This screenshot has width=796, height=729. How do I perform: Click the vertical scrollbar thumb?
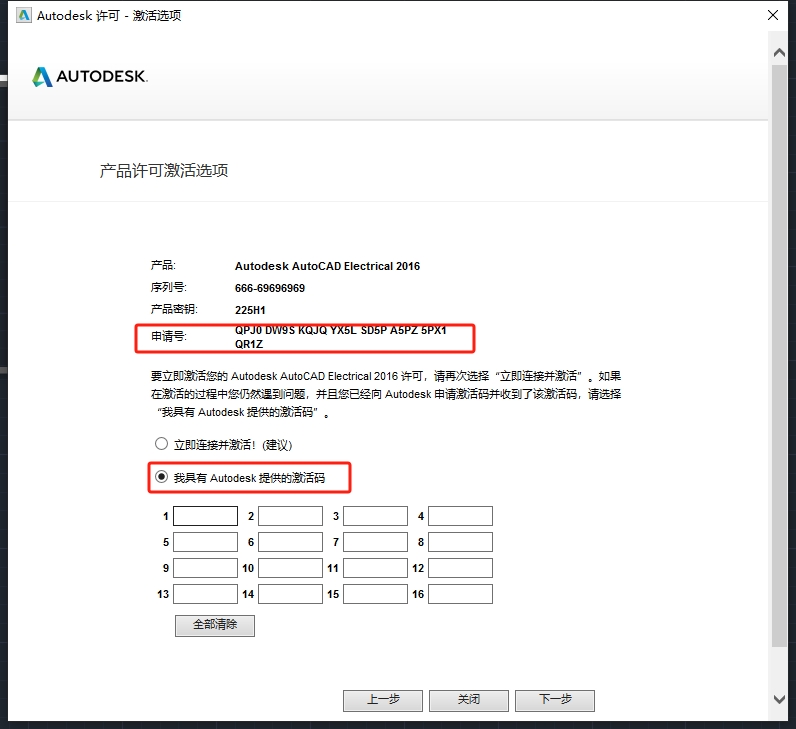779,355
